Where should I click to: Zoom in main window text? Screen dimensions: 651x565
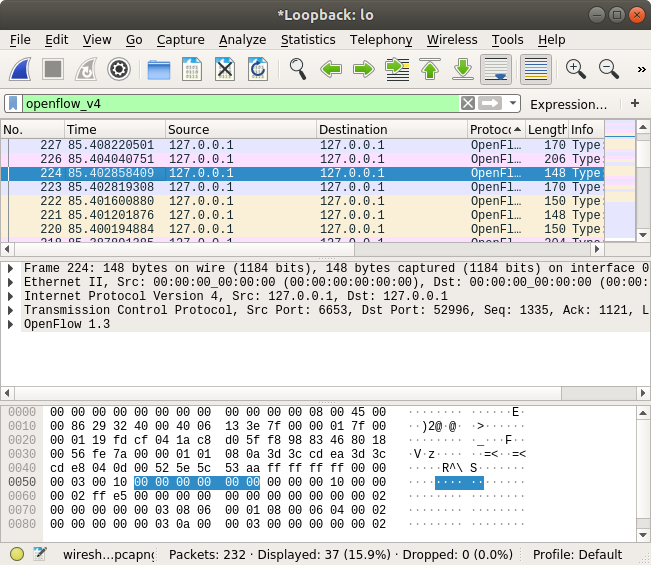coord(576,69)
